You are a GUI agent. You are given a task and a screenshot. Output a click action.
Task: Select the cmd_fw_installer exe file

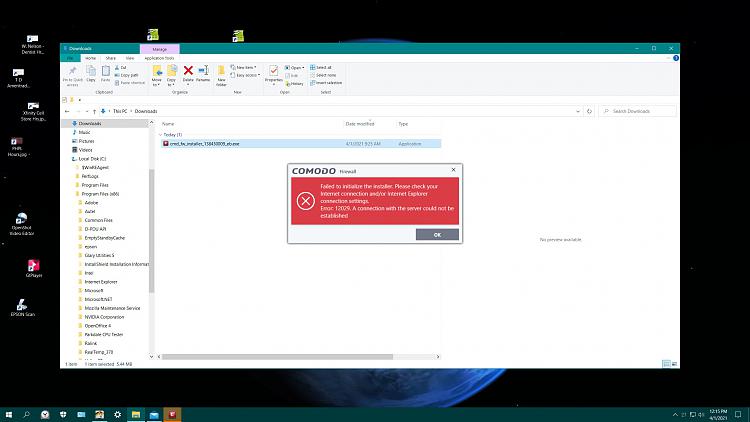click(x=300, y=144)
